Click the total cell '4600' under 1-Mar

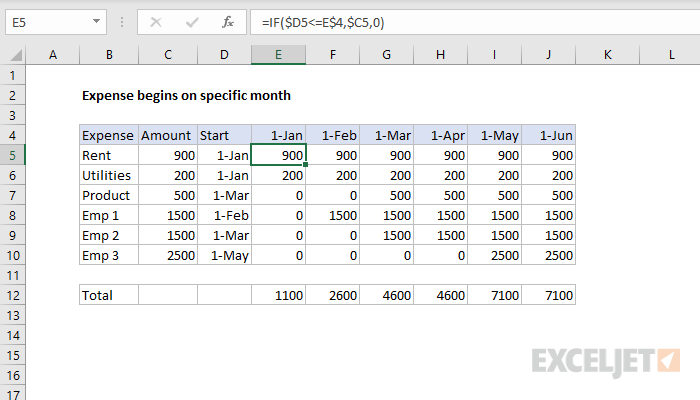click(x=387, y=295)
